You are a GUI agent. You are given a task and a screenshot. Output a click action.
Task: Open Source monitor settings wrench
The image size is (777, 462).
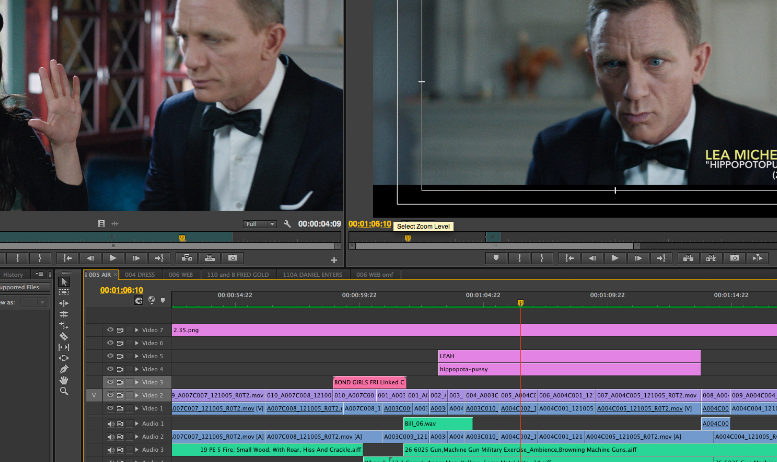[x=287, y=224]
